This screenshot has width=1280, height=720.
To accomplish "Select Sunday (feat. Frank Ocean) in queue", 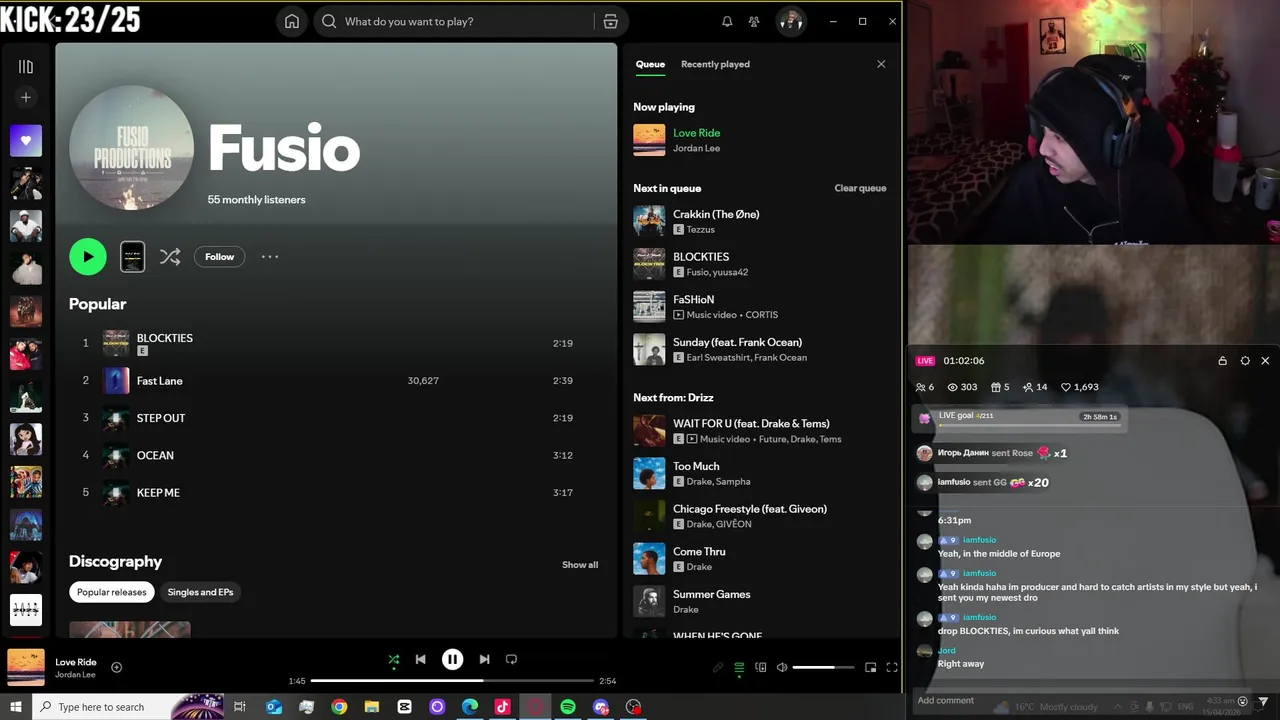I will tap(760, 349).
